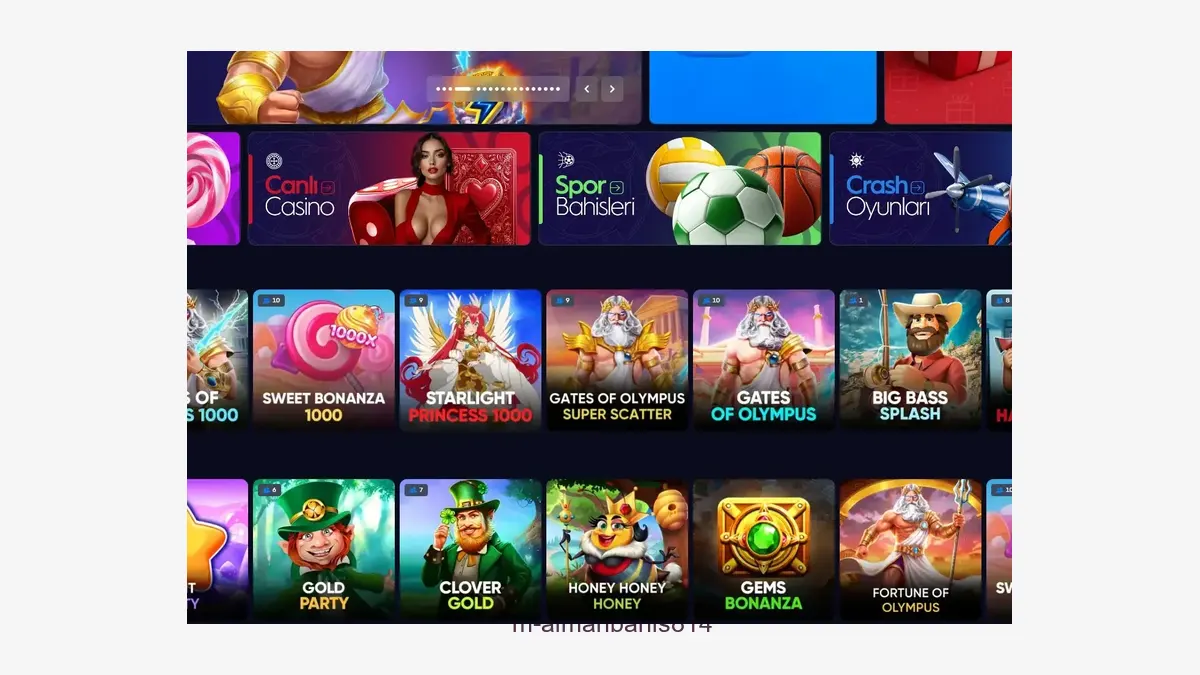Click ball icon above Spor Bahisleri
This screenshot has height=675, width=1200.
565,160
